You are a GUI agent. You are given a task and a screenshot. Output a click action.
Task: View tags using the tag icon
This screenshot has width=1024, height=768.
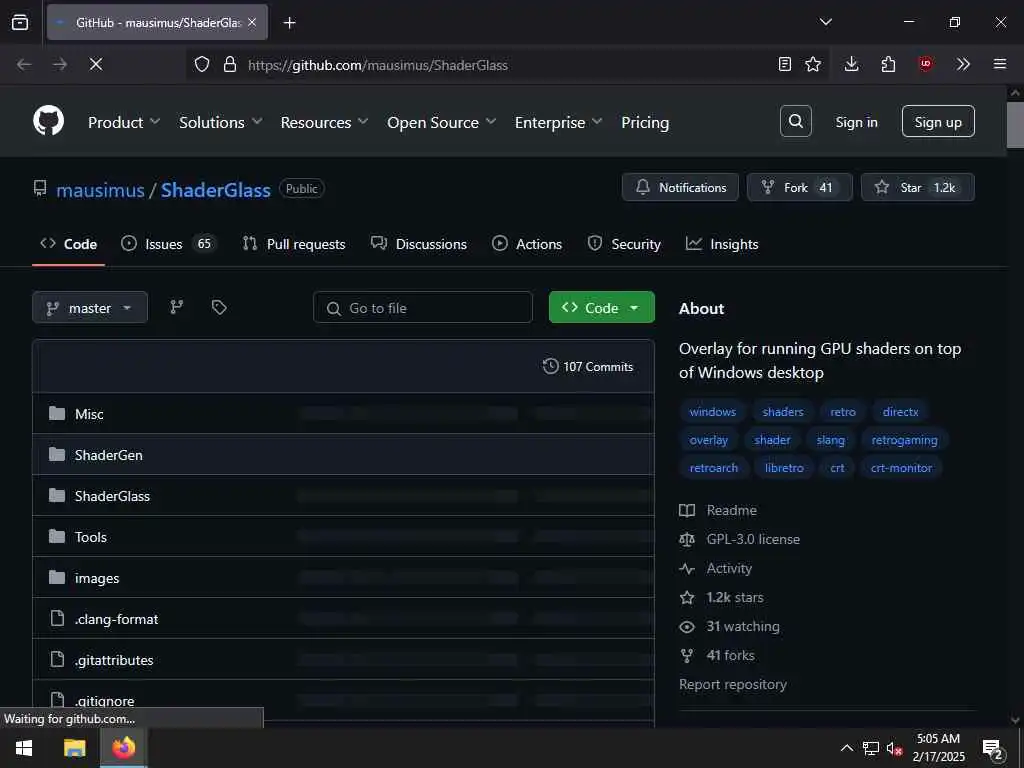[219, 307]
